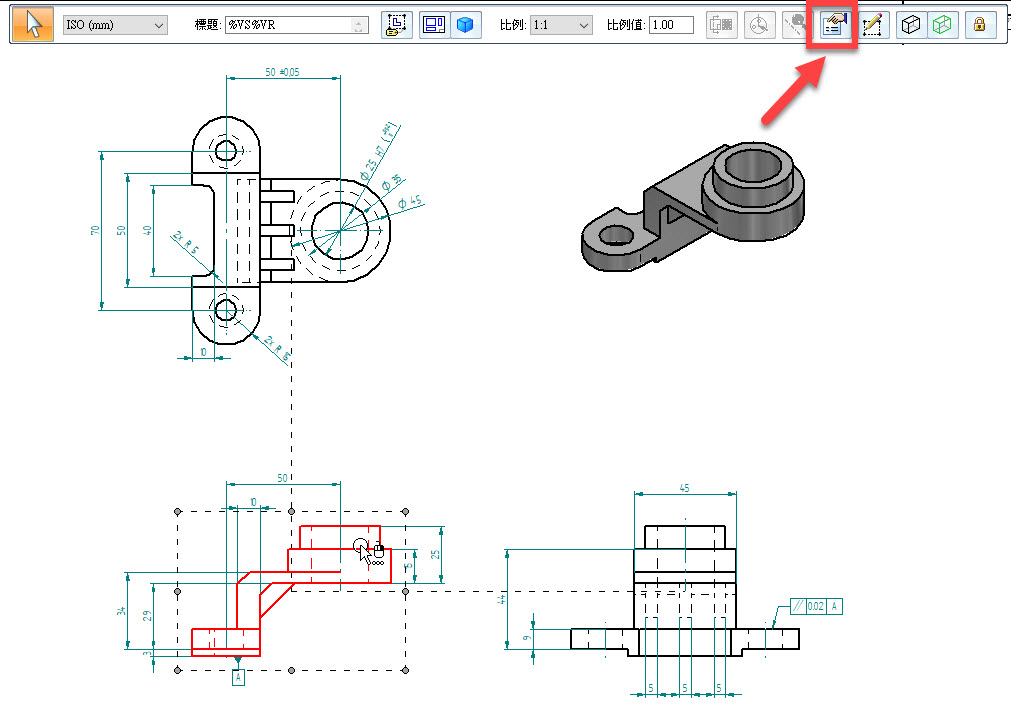
Task: Click the greyed view alignment icon
Action: tap(721, 25)
